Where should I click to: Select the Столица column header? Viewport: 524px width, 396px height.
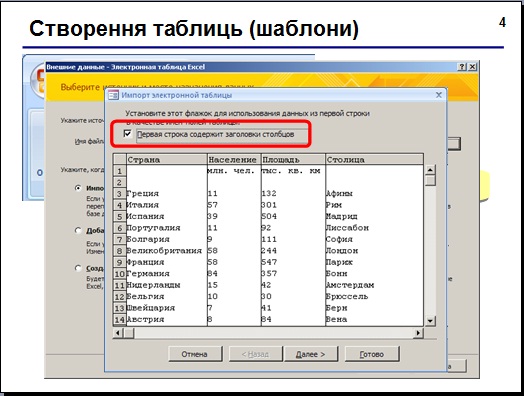click(374, 159)
